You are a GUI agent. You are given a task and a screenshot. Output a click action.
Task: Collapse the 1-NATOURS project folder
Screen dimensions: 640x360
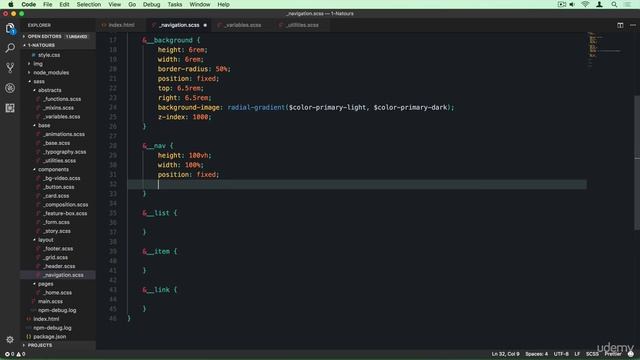(41, 45)
